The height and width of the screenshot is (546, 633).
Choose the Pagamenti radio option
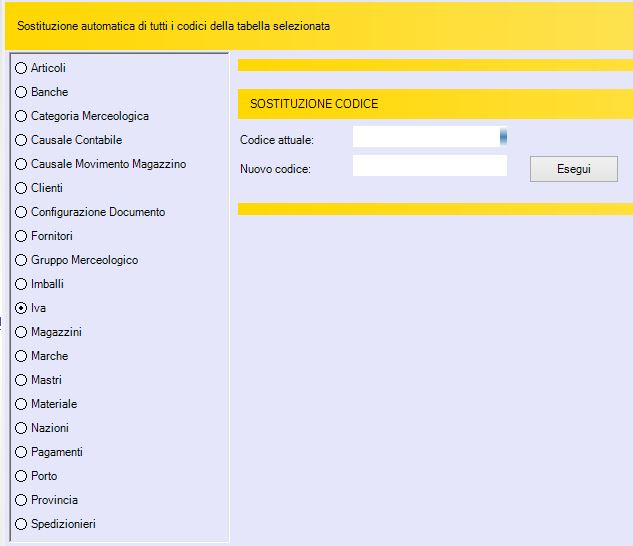coord(21,452)
